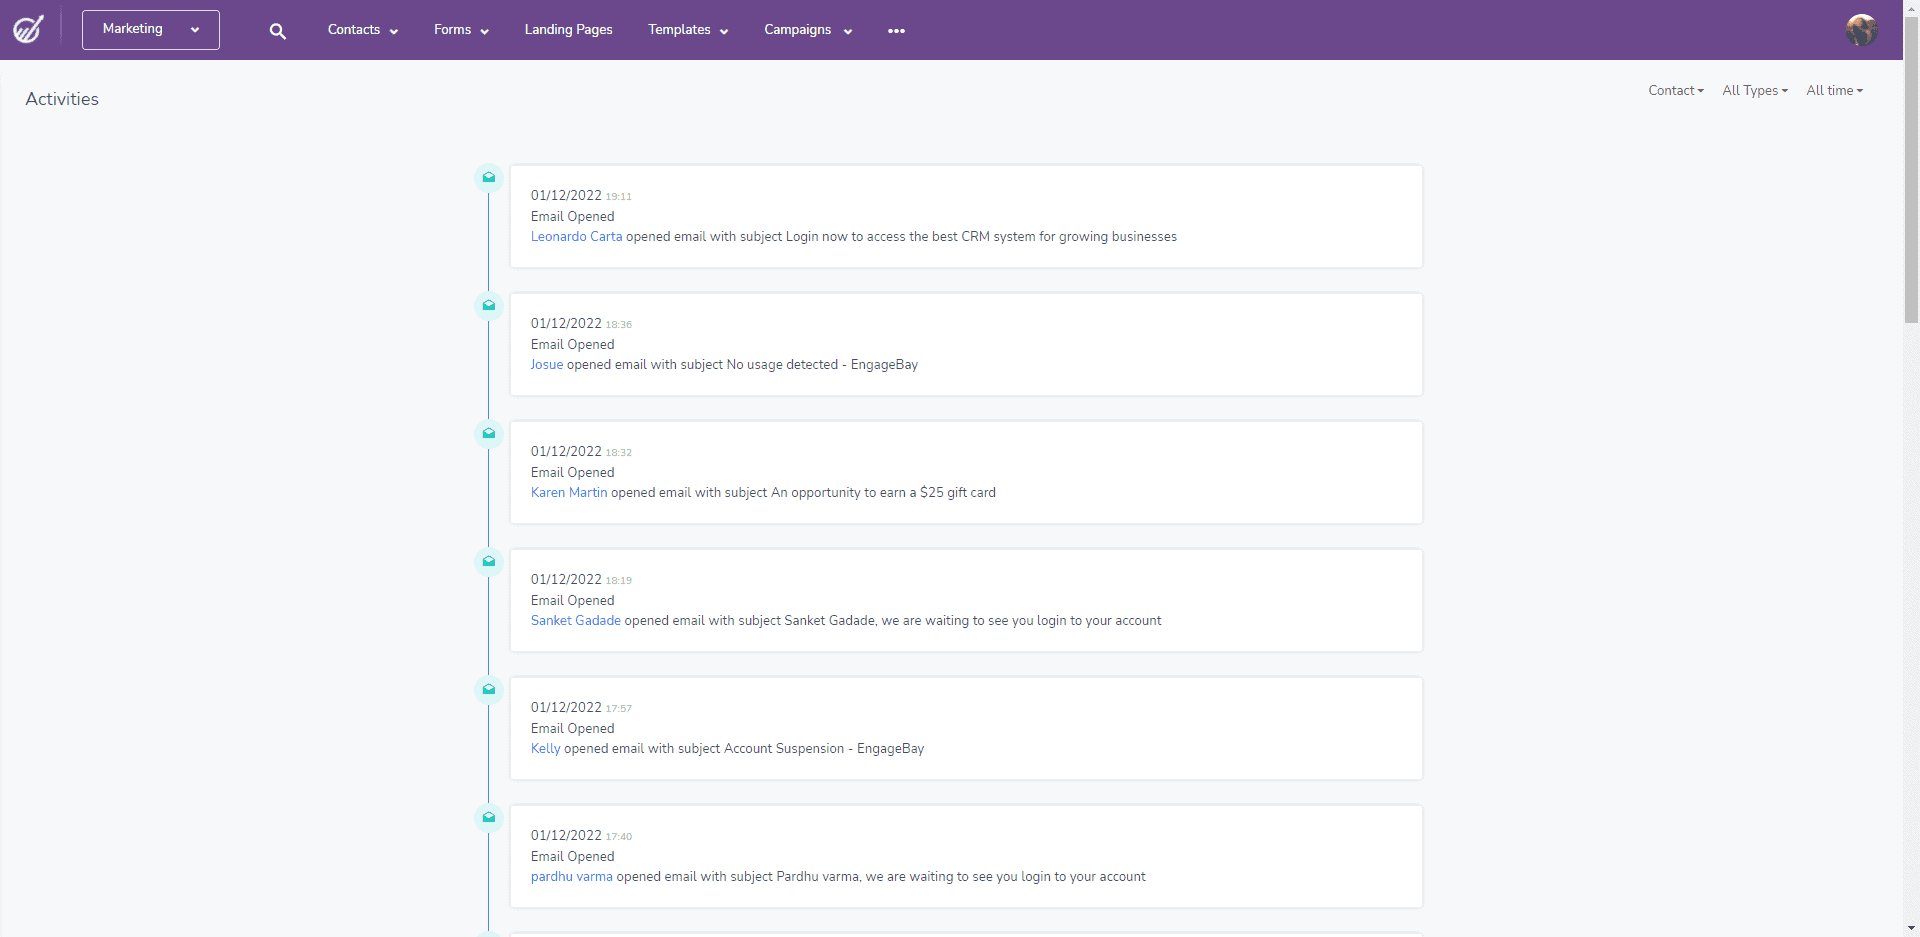1920x937 pixels.
Task: Click the page scrollbar thumb
Action: 1911,170
